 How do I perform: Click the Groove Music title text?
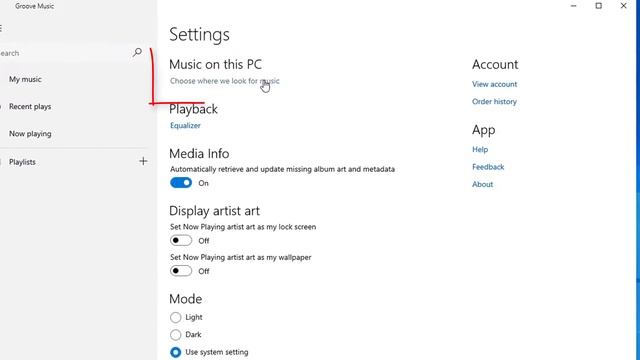pyautogui.click(x=35, y=6)
